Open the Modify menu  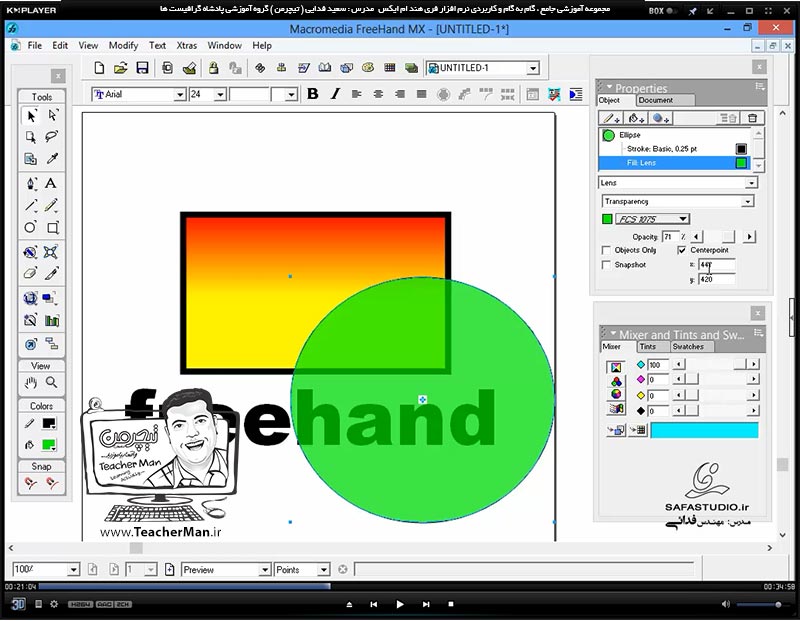(x=123, y=45)
